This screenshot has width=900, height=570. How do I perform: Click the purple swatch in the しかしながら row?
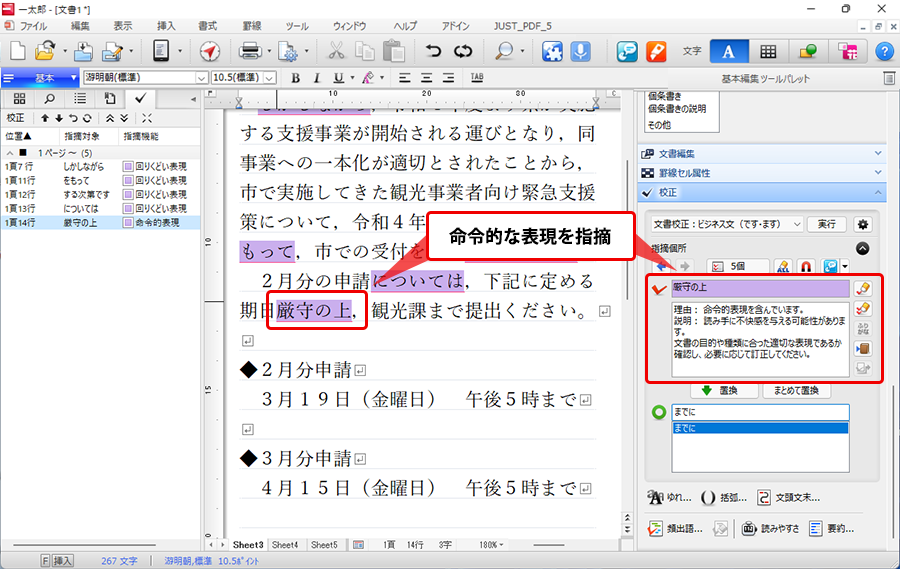(x=127, y=166)
